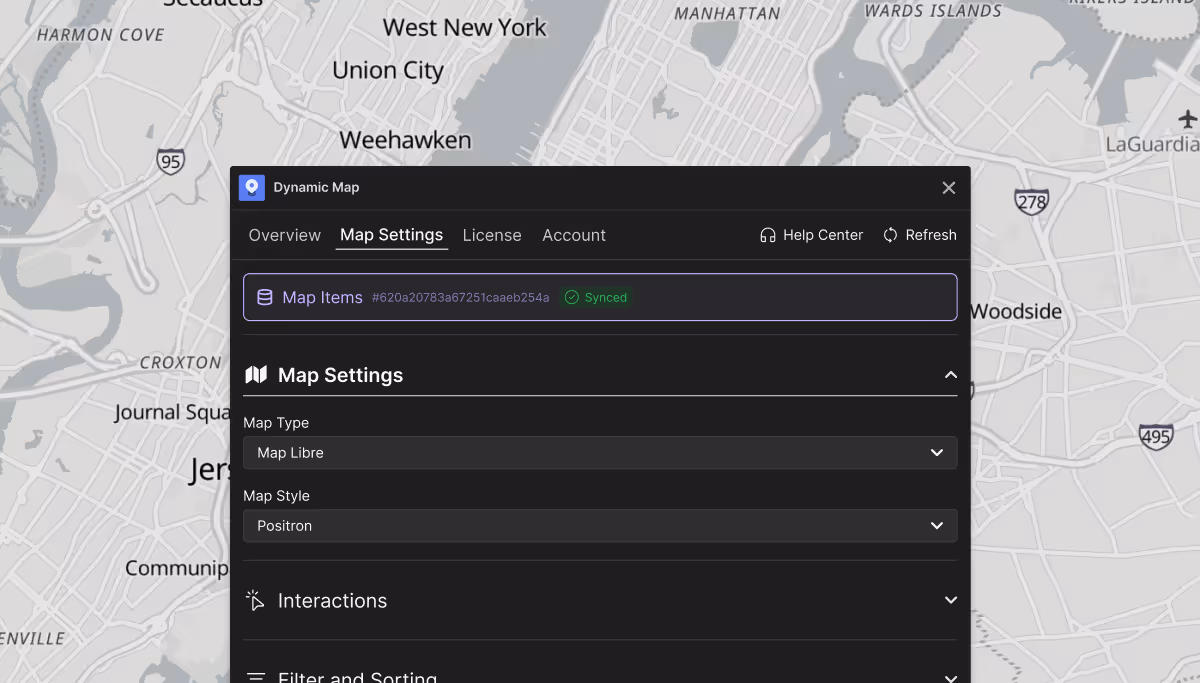Image resolution: width=1200 pixels, height=683 pixels.
Task: Click the filter lines icon beside Filter and Sorting
Action: [x=256, y=676]
